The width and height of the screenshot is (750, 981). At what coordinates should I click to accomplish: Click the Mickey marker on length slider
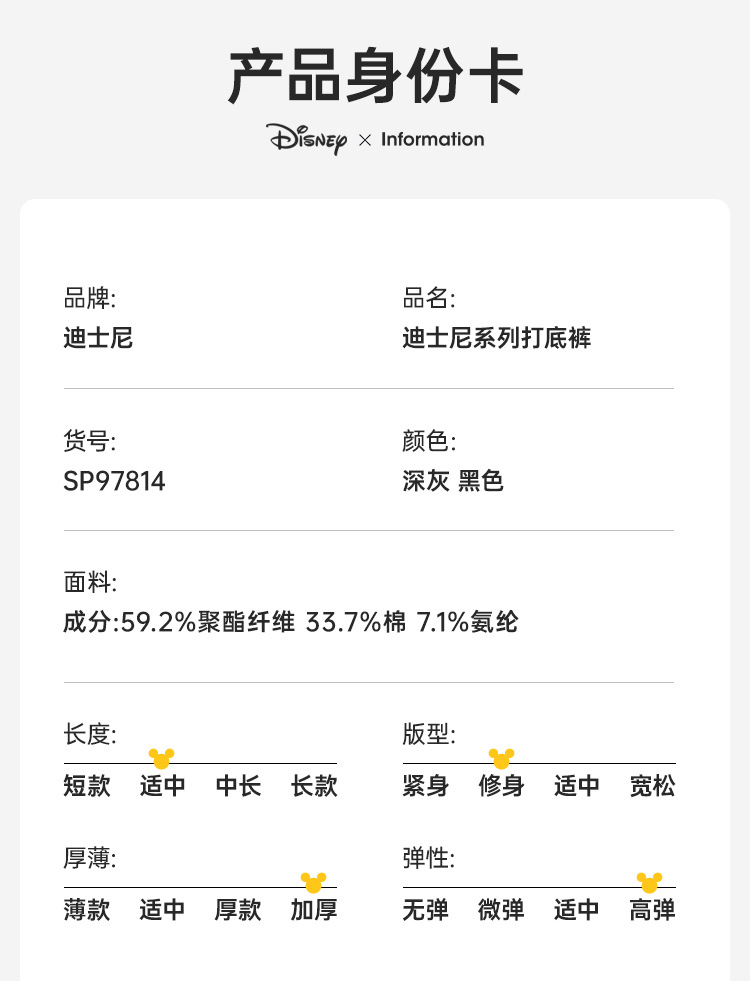pyautogui.click(x=162, y=759)
